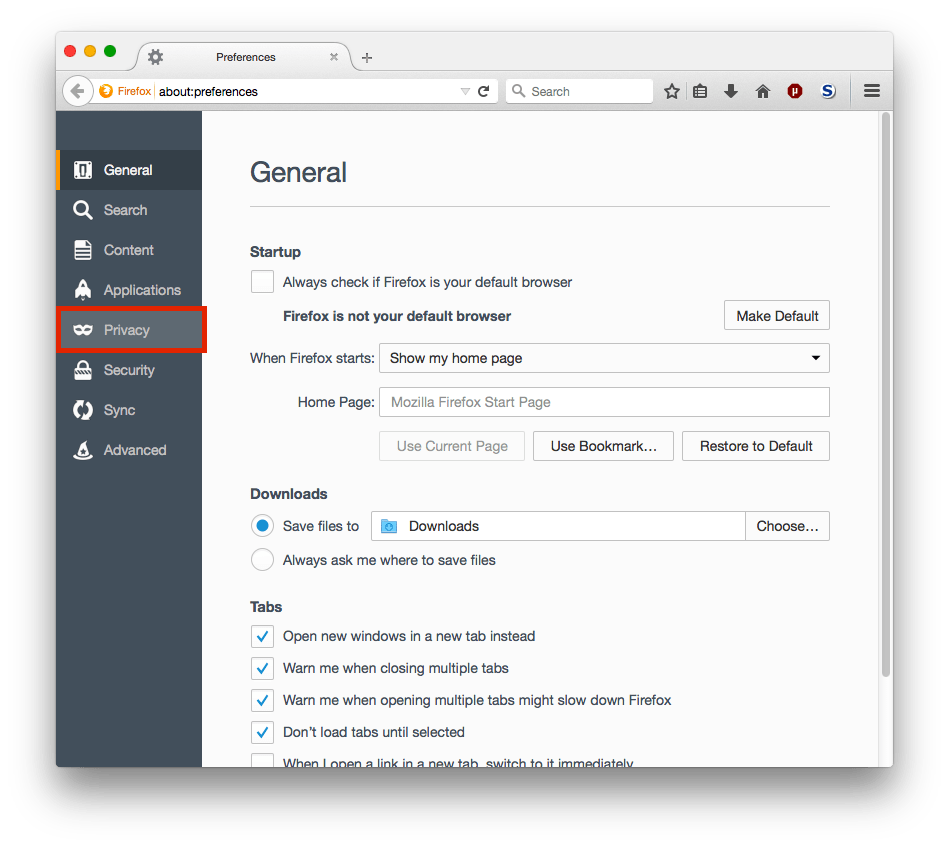Reload the page with the refresh icon
This screenshot has width=949, height=847.
tap(484, 91)
